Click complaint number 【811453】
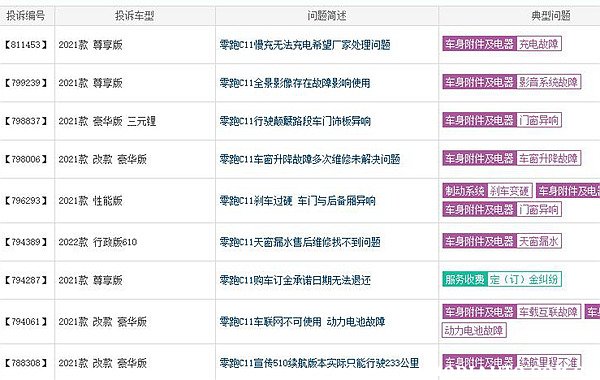Viewport: 600px width, 380px height. [26, 45]
